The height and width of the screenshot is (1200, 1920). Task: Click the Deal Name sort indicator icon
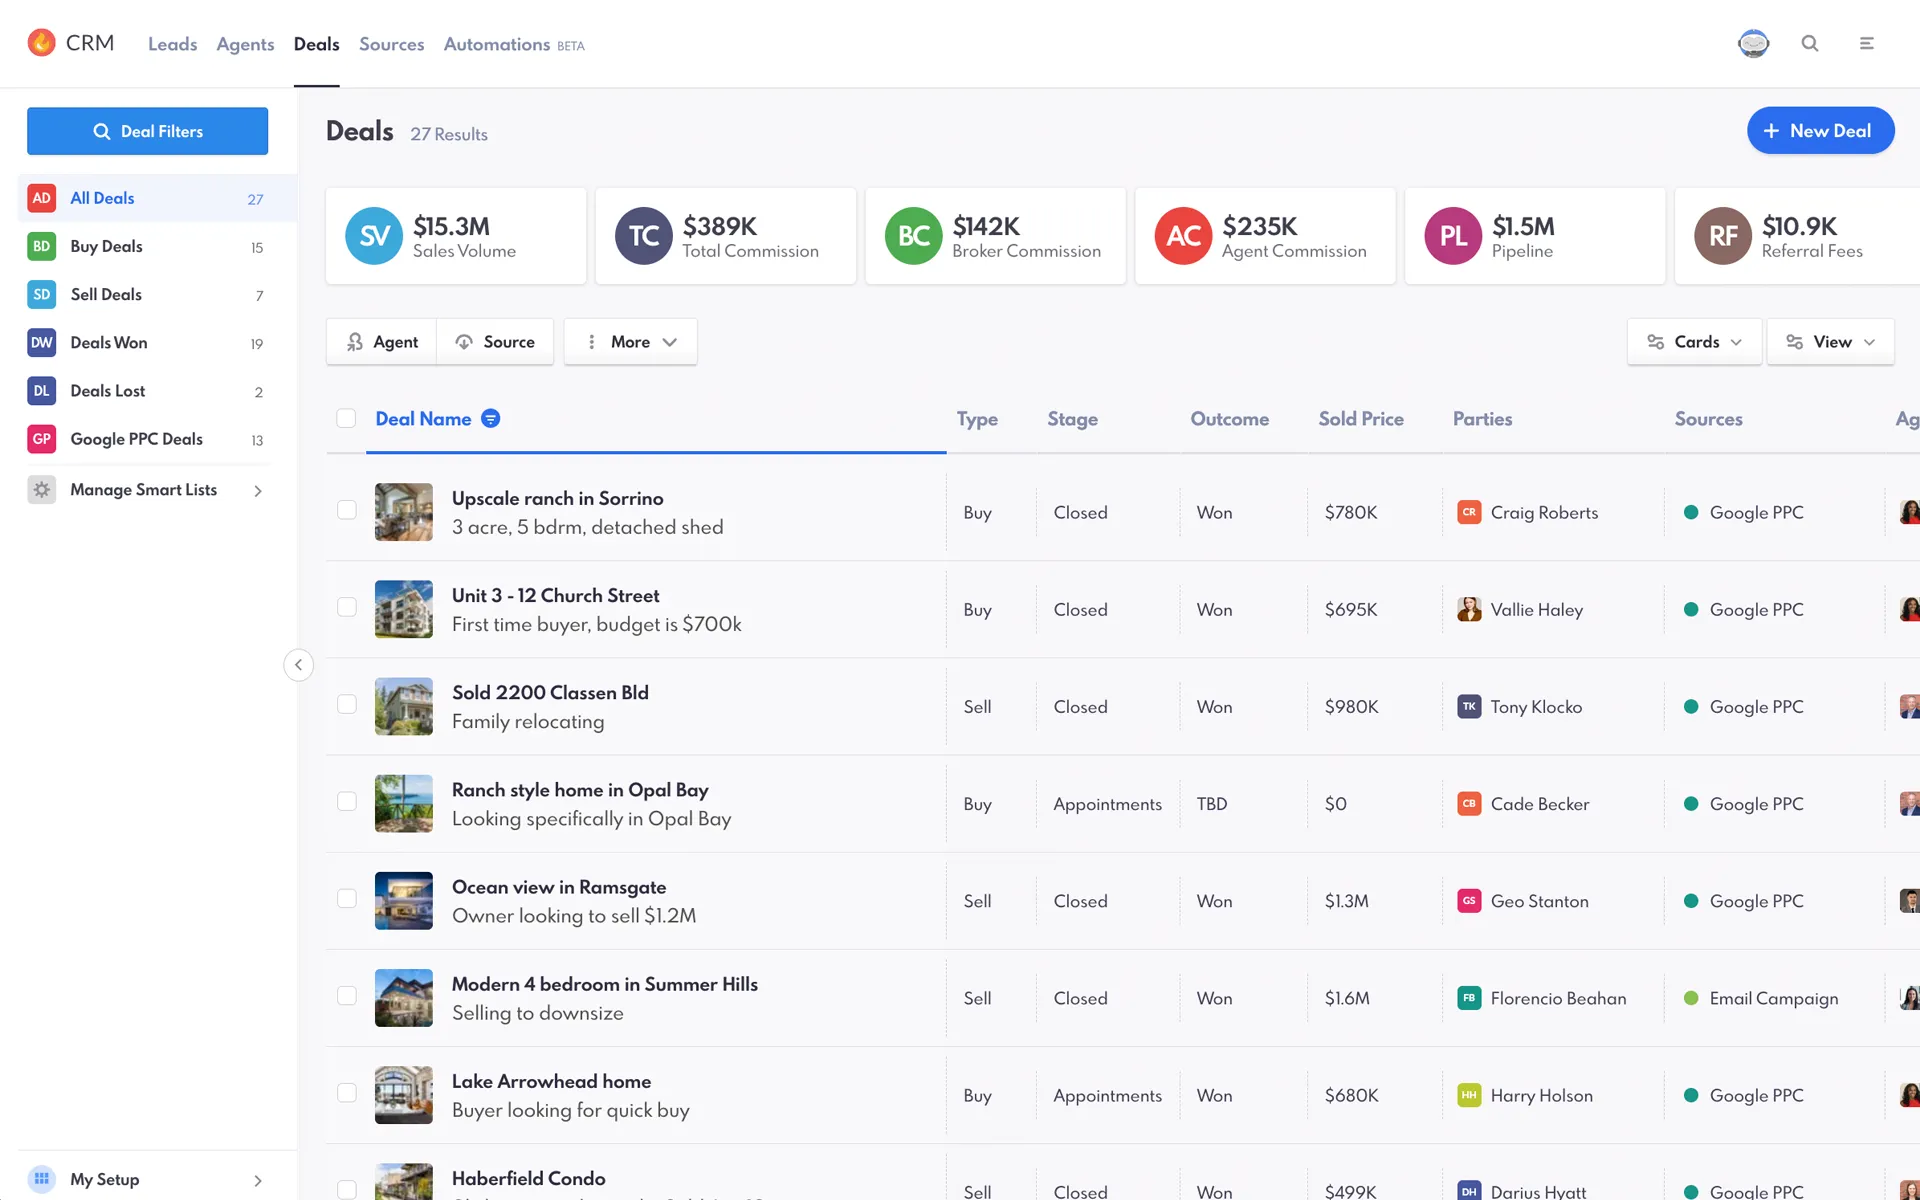490,418
